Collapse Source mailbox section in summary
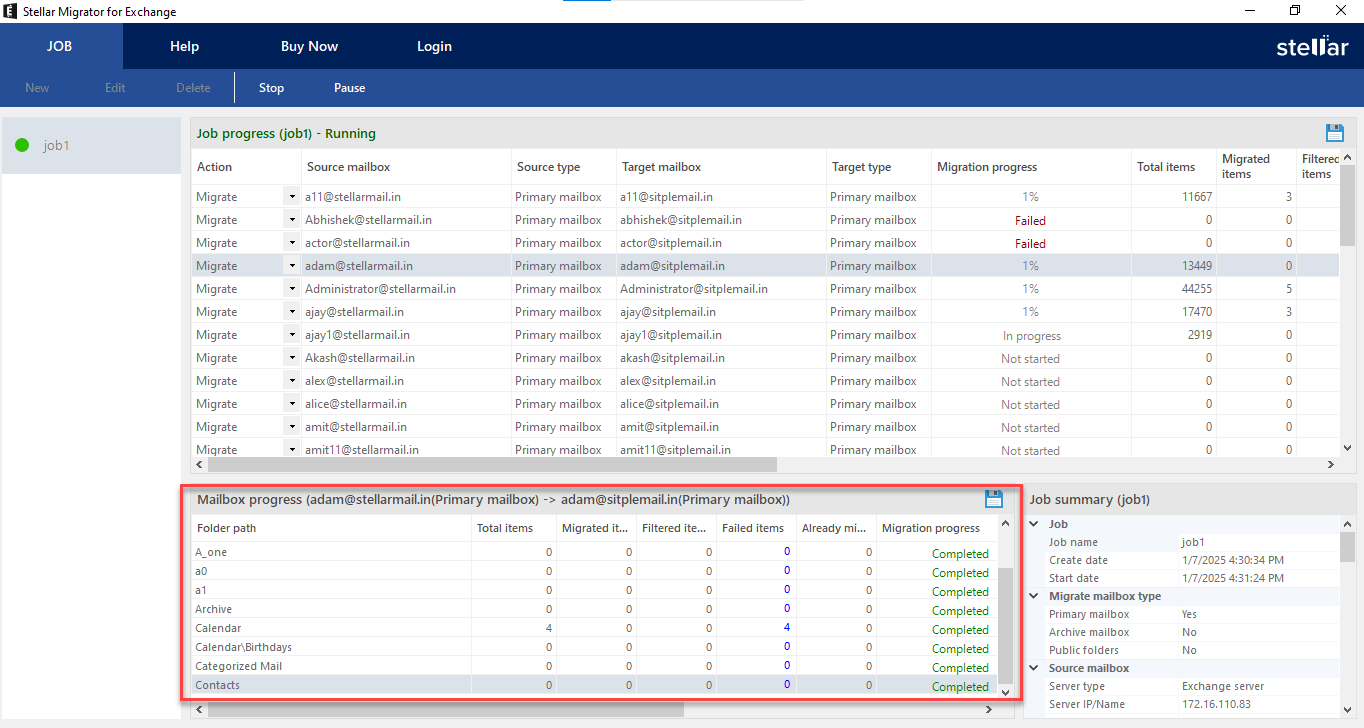The image size is (1364, 728). (1034, 668)
